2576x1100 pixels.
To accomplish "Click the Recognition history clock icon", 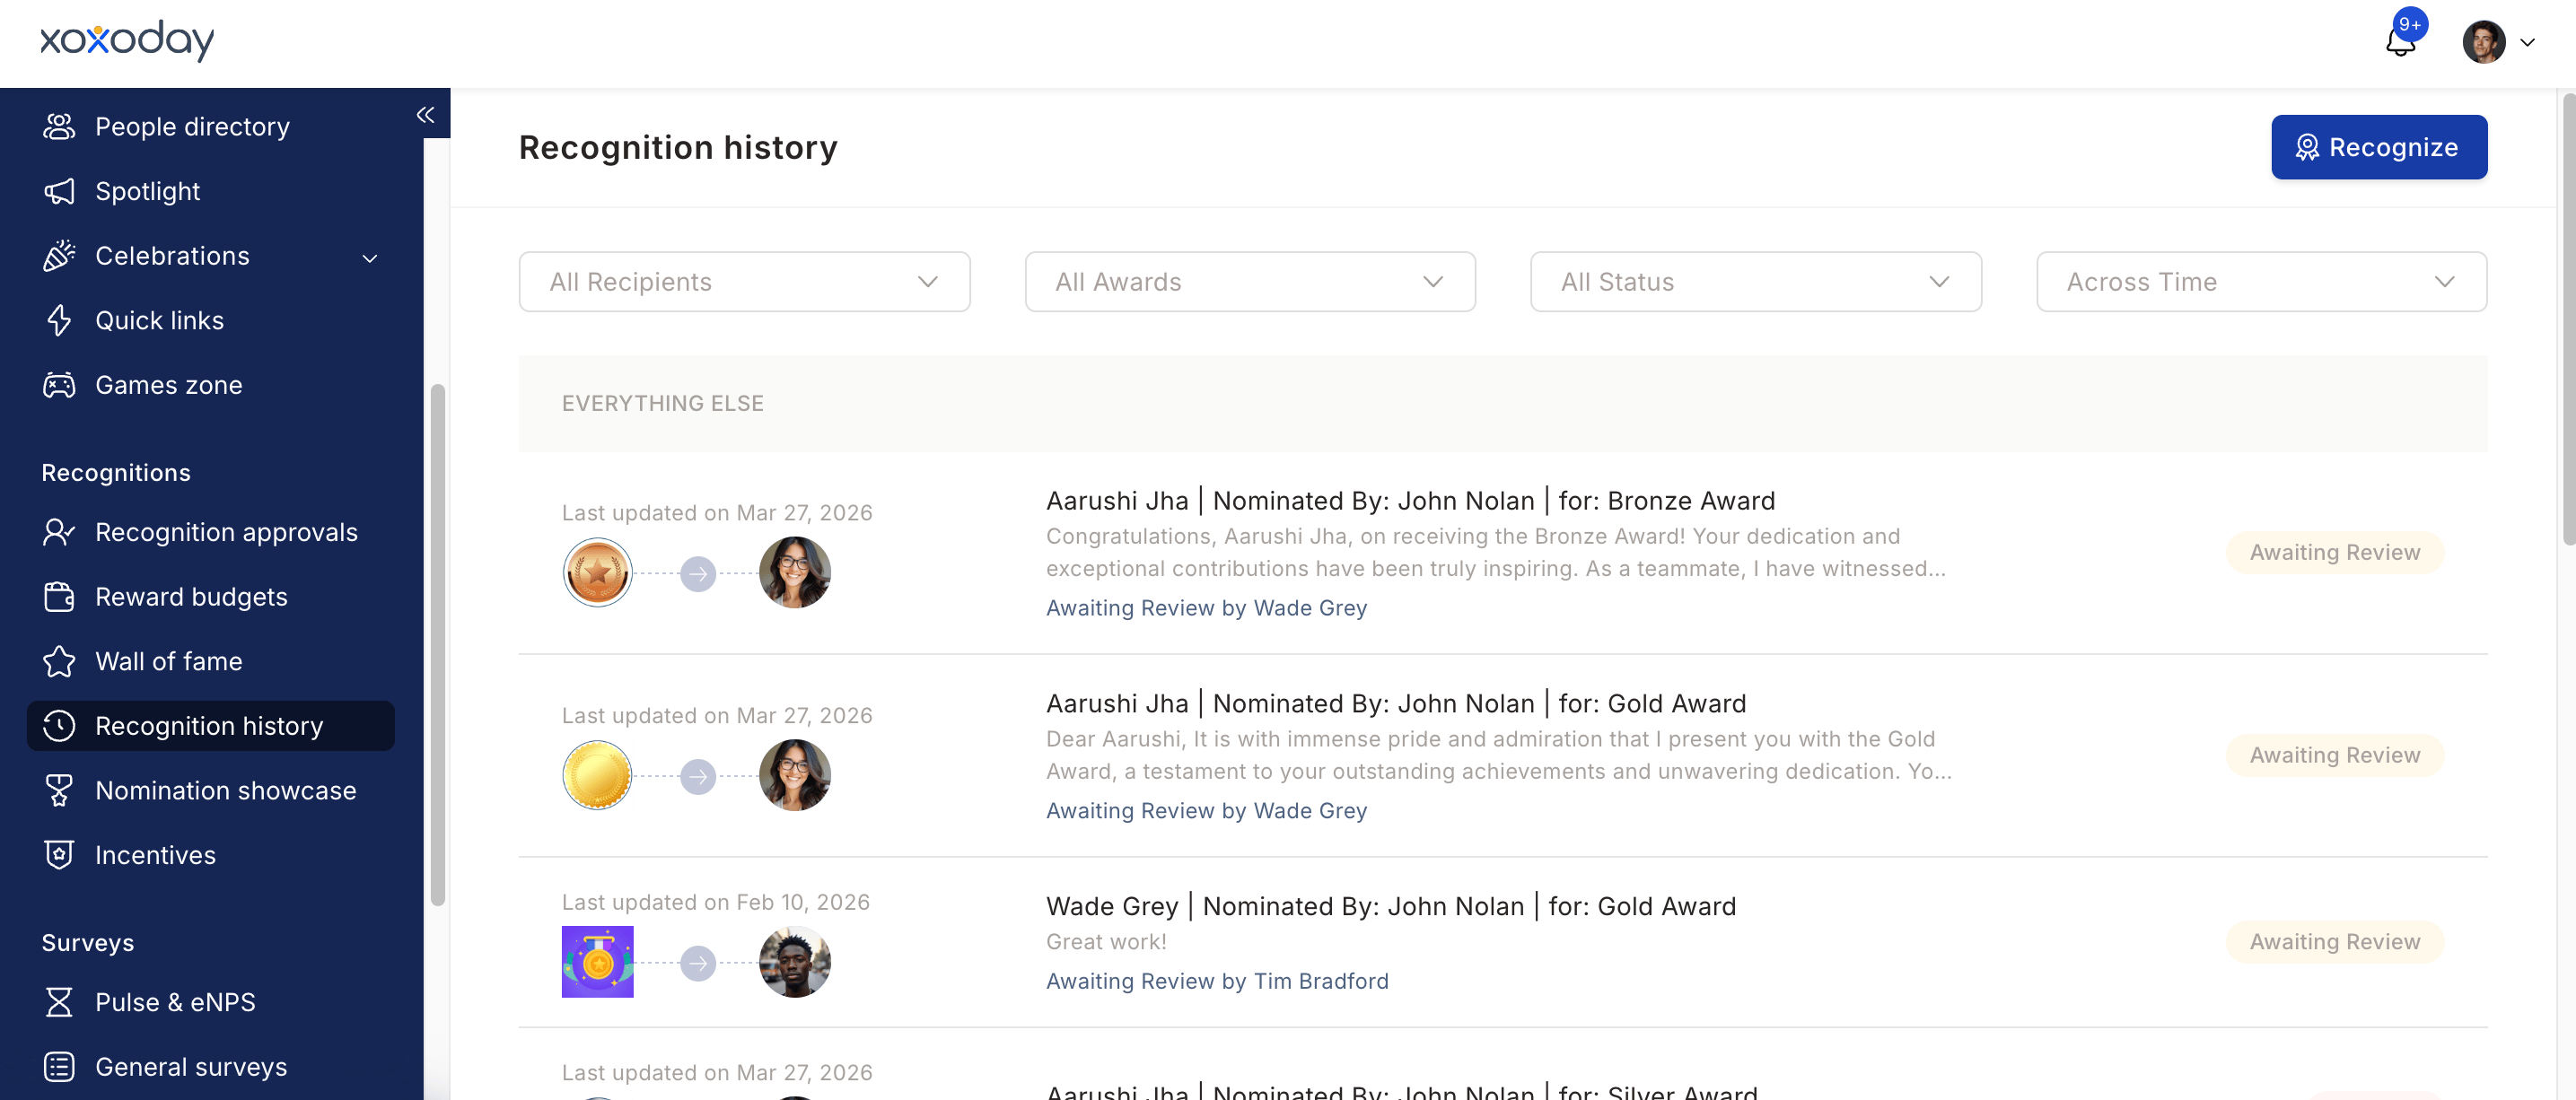I will click(59, 726).
